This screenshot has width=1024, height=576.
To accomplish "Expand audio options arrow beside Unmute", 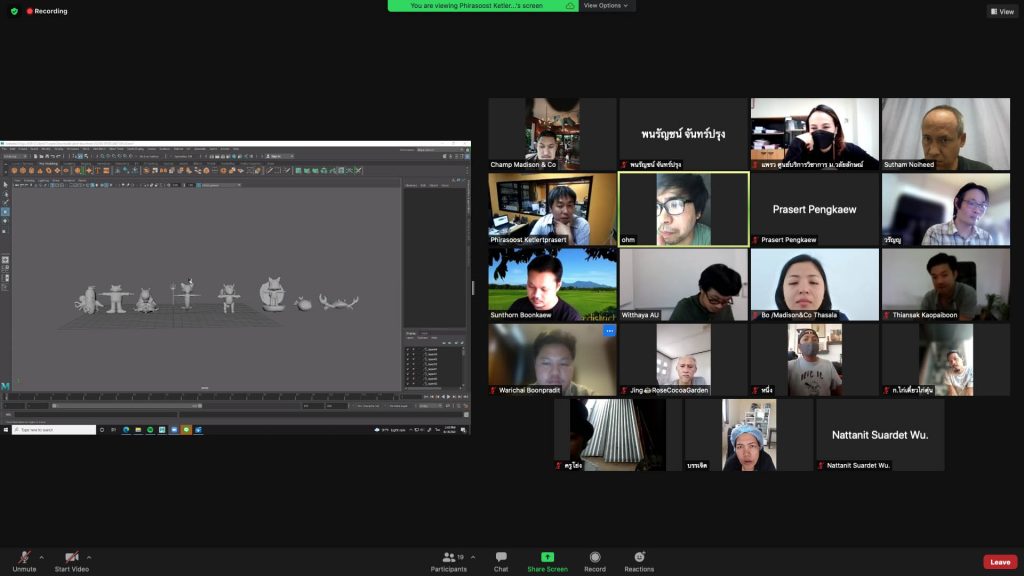I will pyautogui.click(x=42, y=557).
